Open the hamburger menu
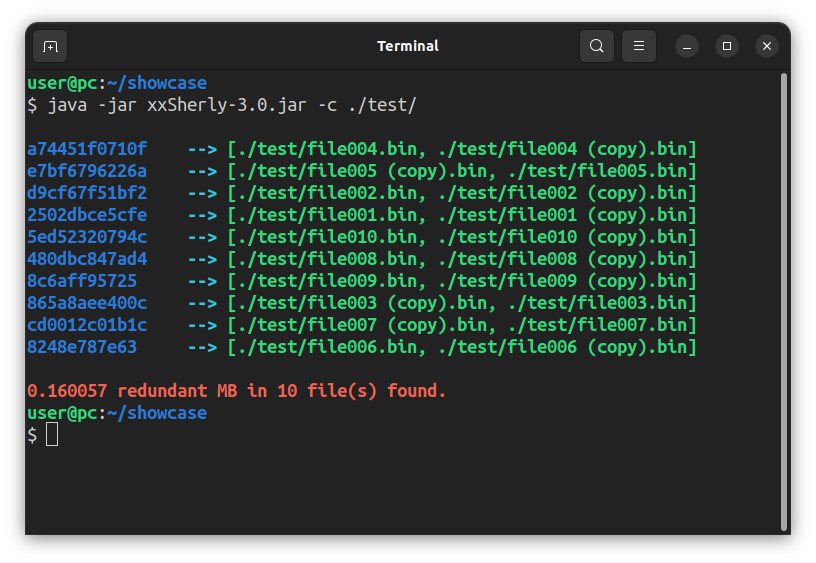Viewport: 816px width, 563px height. pyautogui.click(x=639, y=46)
